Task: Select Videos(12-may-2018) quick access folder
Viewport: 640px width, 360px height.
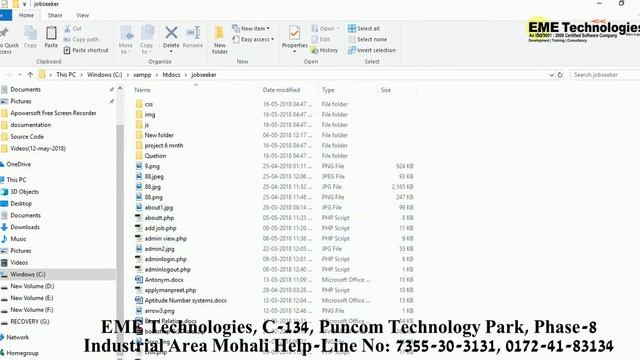Action: (38, 149)
